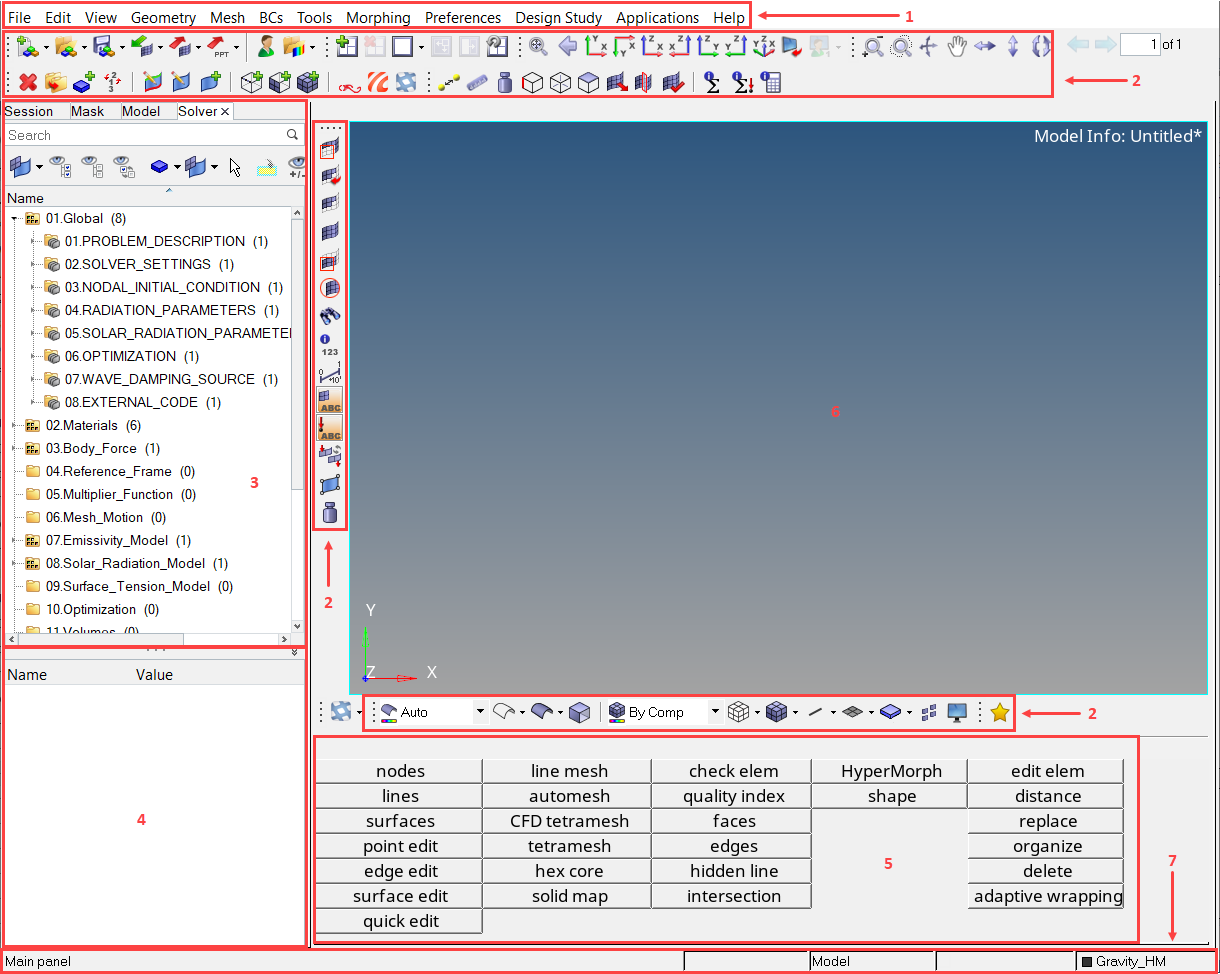Open the Design Study menu
This screenshot has width=1220, height=974.
point(558,17)
